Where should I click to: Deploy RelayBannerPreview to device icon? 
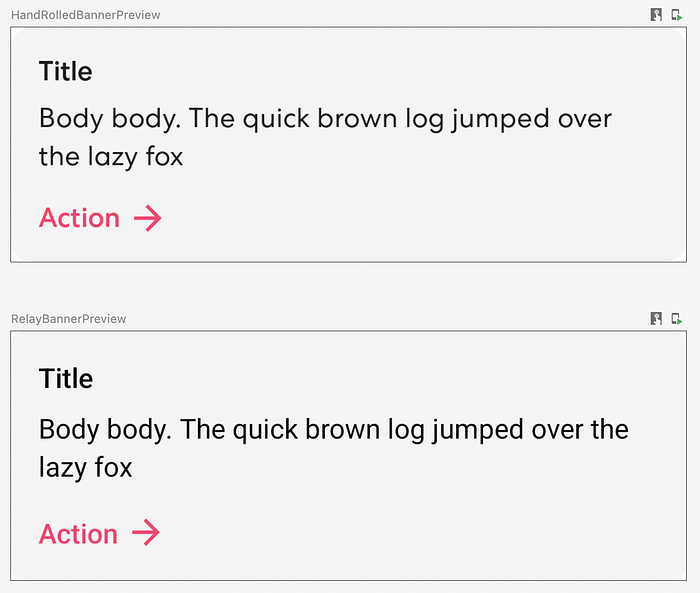pos(677,319)
